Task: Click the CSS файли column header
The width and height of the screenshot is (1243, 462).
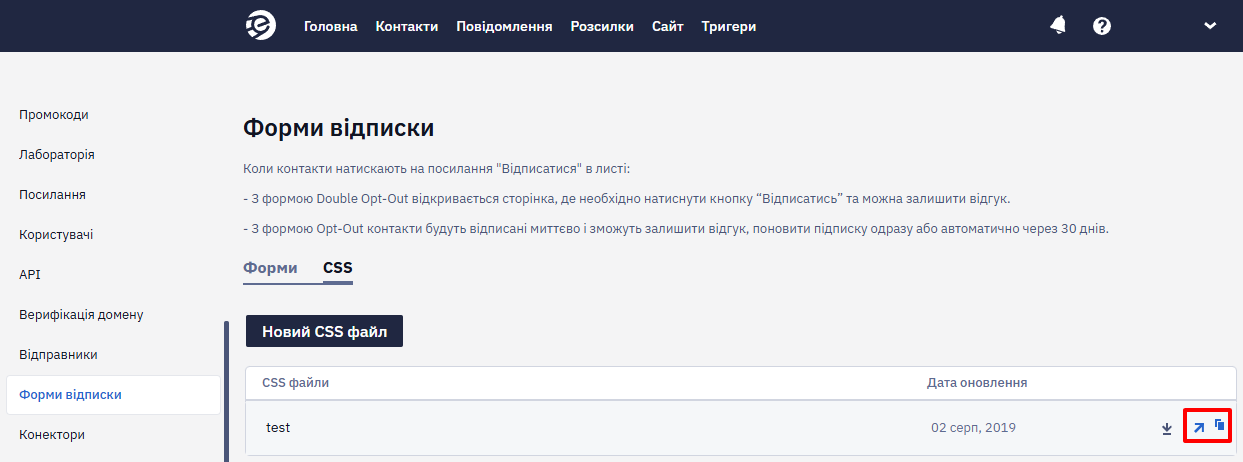Action: point(295,383)
